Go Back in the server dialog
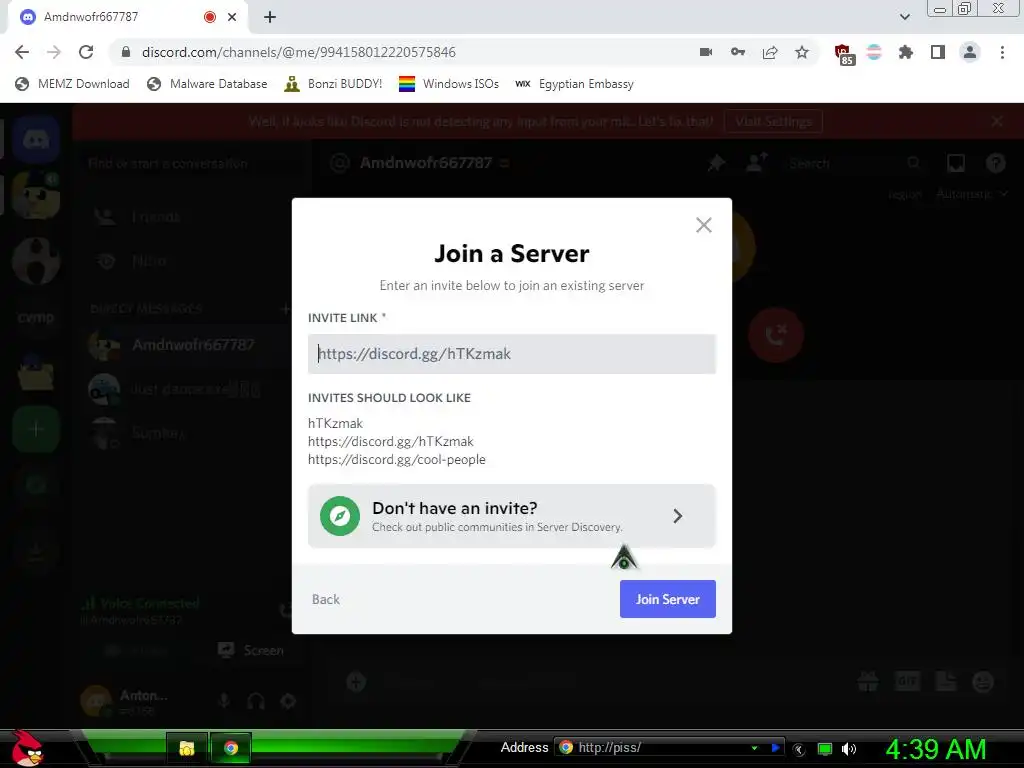1024x768 pixels. pyautogui.click(x=325, y=599)
